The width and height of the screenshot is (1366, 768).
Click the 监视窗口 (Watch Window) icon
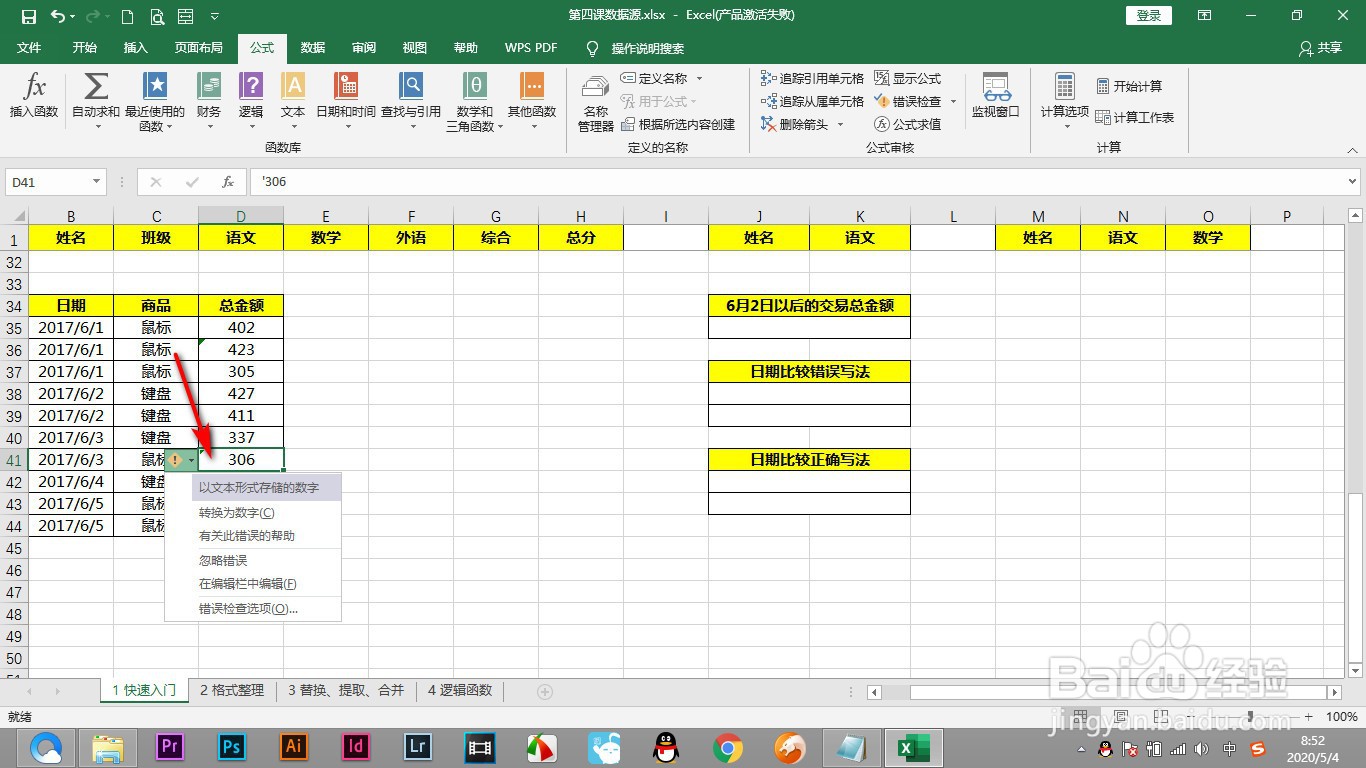[x=995, y=97]
